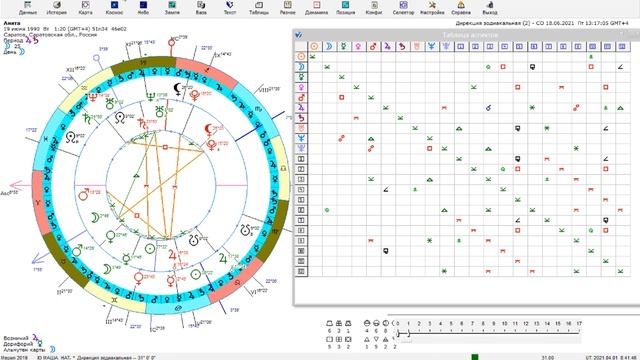The height and width of the screenshot is (360, 640).
Task: Select the Venus row header in aspect table
Action: click(x=301, y=87)
